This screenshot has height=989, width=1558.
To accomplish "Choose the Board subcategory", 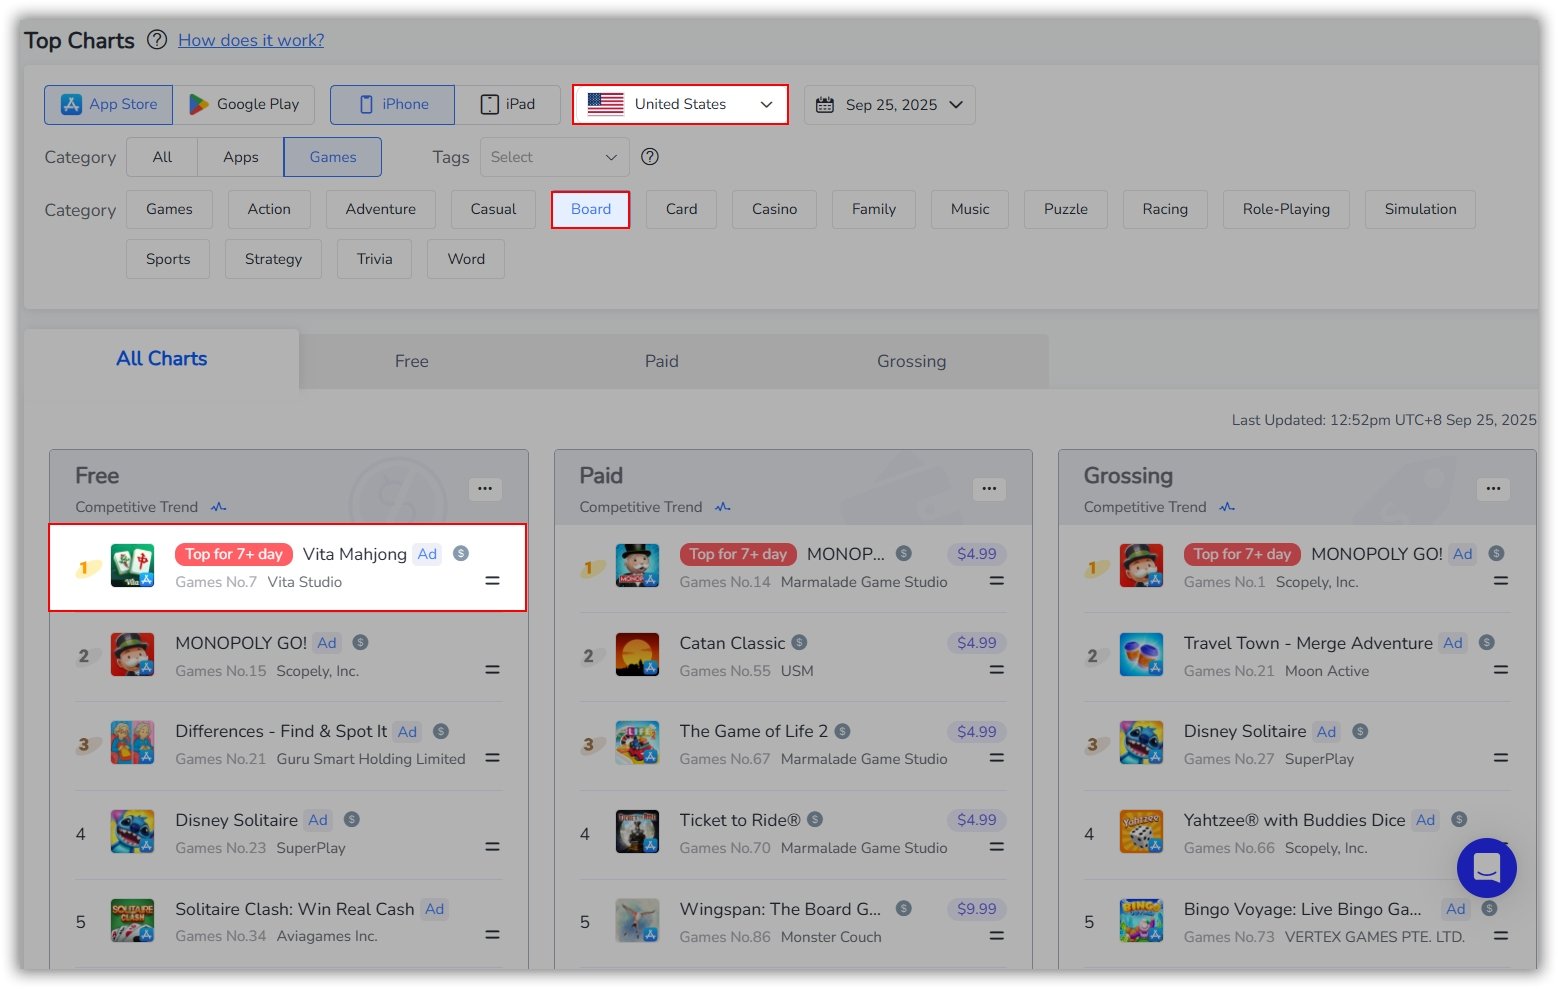I will click(x=590, y=209).
